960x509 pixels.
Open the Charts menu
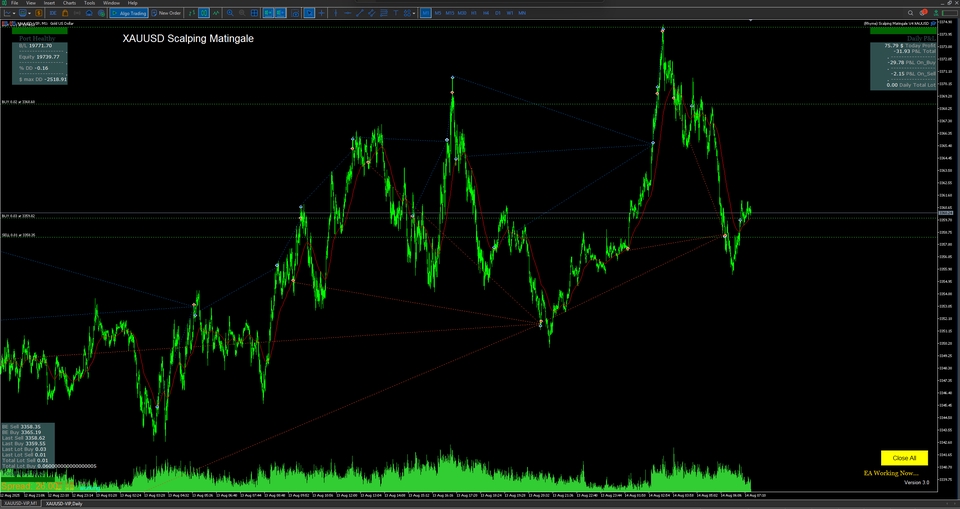click(69, 4)
